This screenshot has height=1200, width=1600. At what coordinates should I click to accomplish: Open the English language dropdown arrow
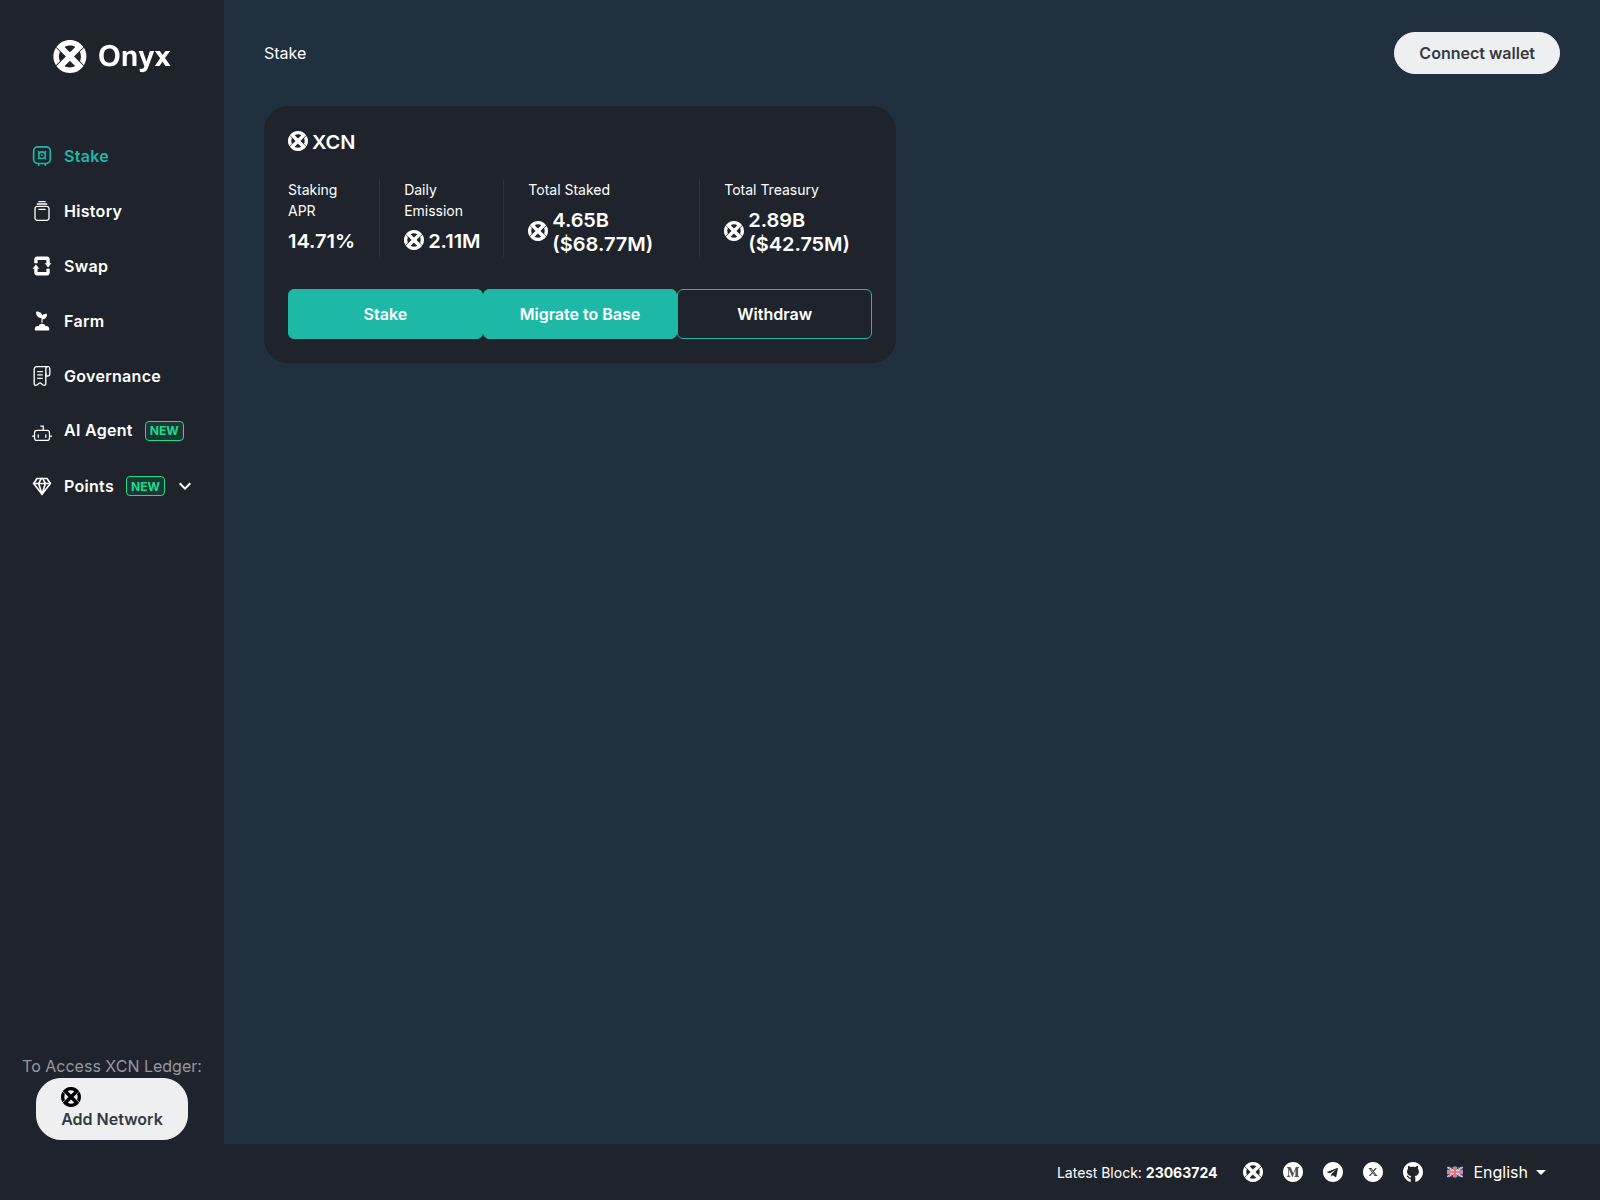coord(1541,1173)
